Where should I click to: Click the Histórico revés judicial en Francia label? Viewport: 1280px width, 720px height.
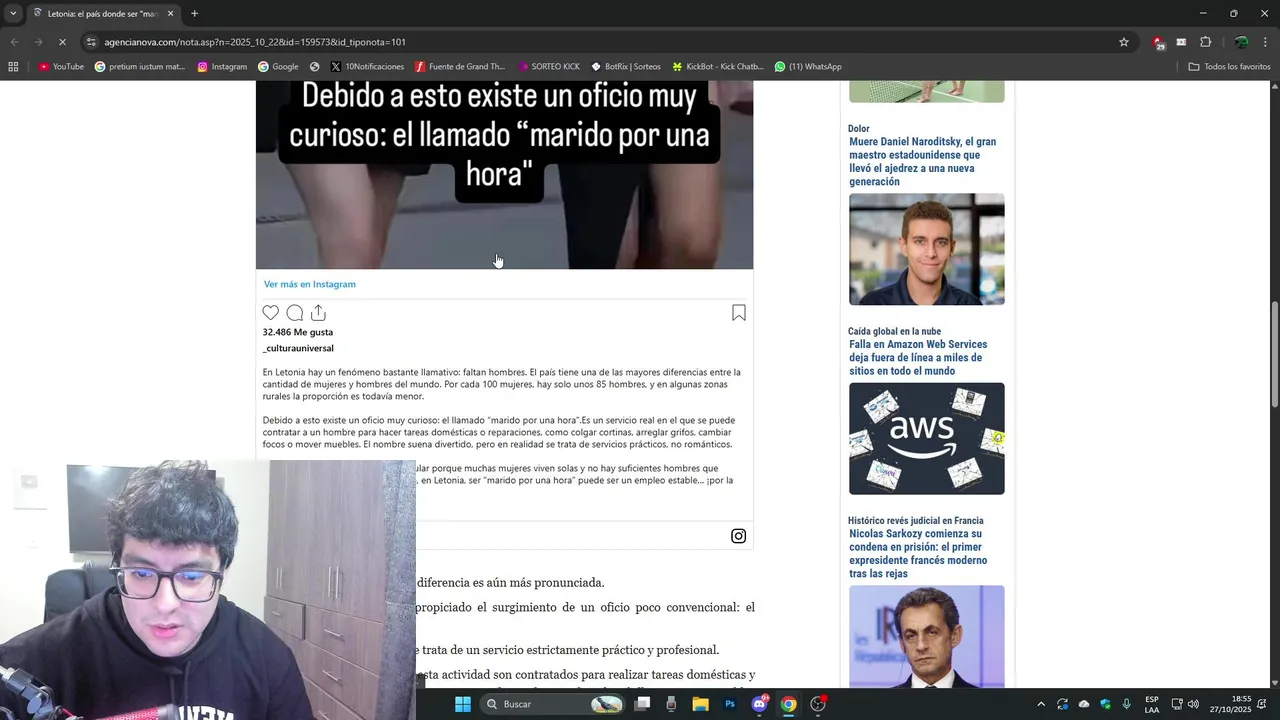pyautogui.click(x=916, y=520)
